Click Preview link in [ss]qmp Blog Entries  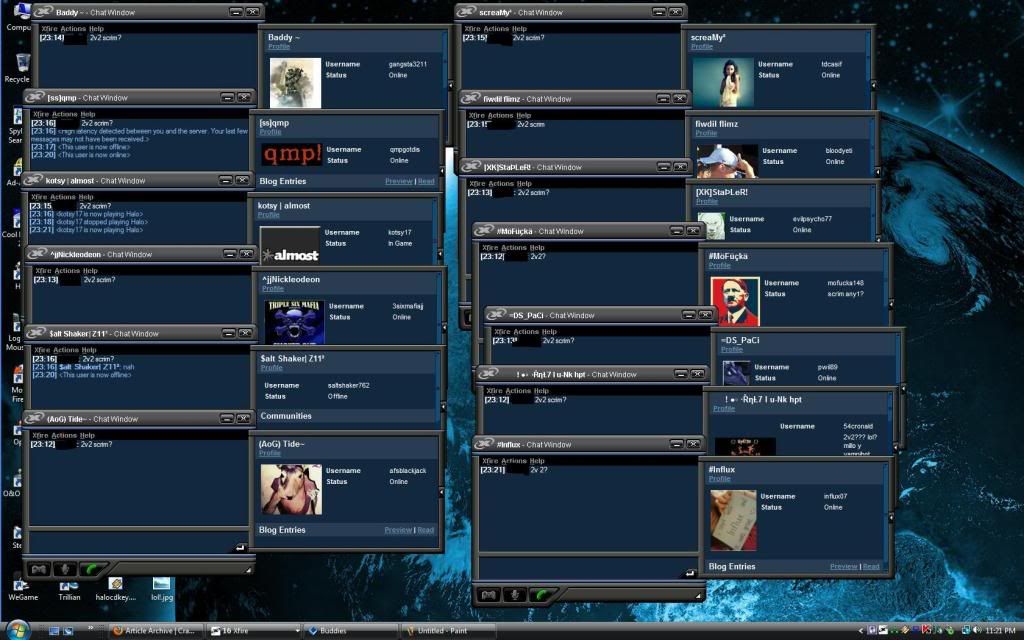point(398,181)
